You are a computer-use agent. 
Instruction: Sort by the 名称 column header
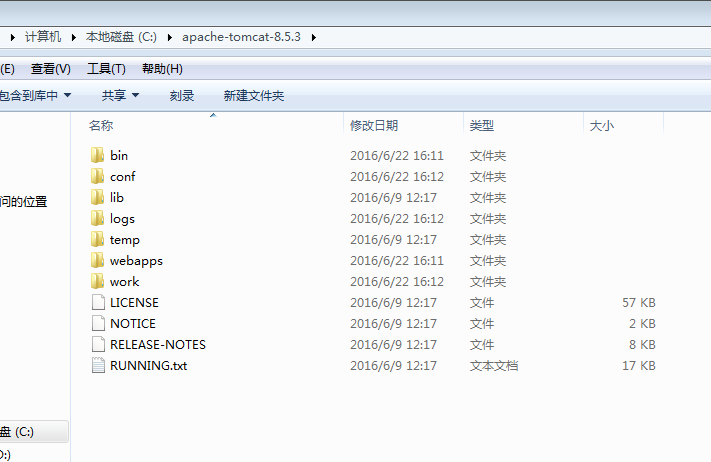pos(101,126)
